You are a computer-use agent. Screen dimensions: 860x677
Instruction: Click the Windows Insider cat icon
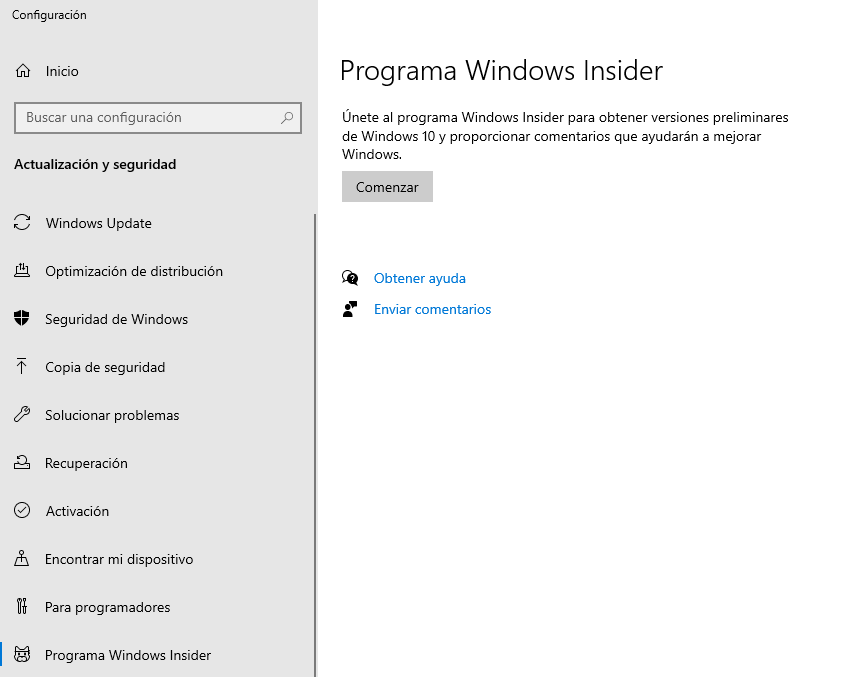click(x=22, y=655)
